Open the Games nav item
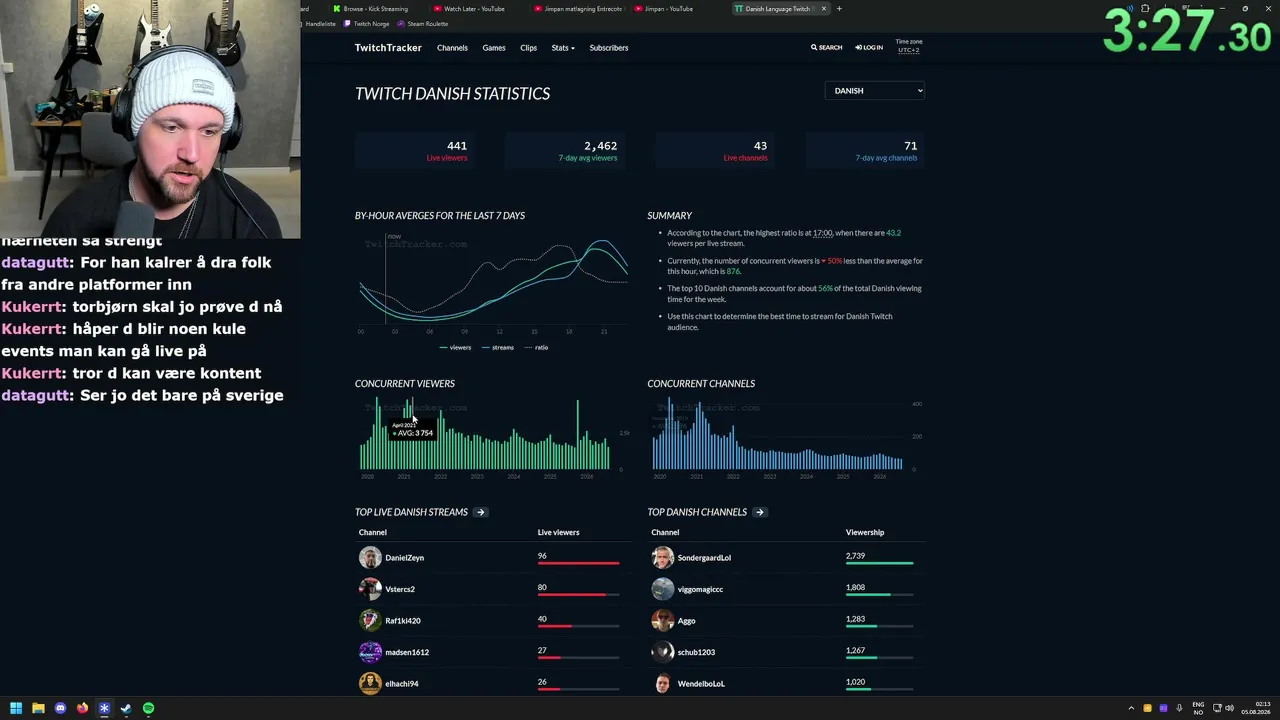This screenshot has width=1280, height=720. tap(494, 48)
